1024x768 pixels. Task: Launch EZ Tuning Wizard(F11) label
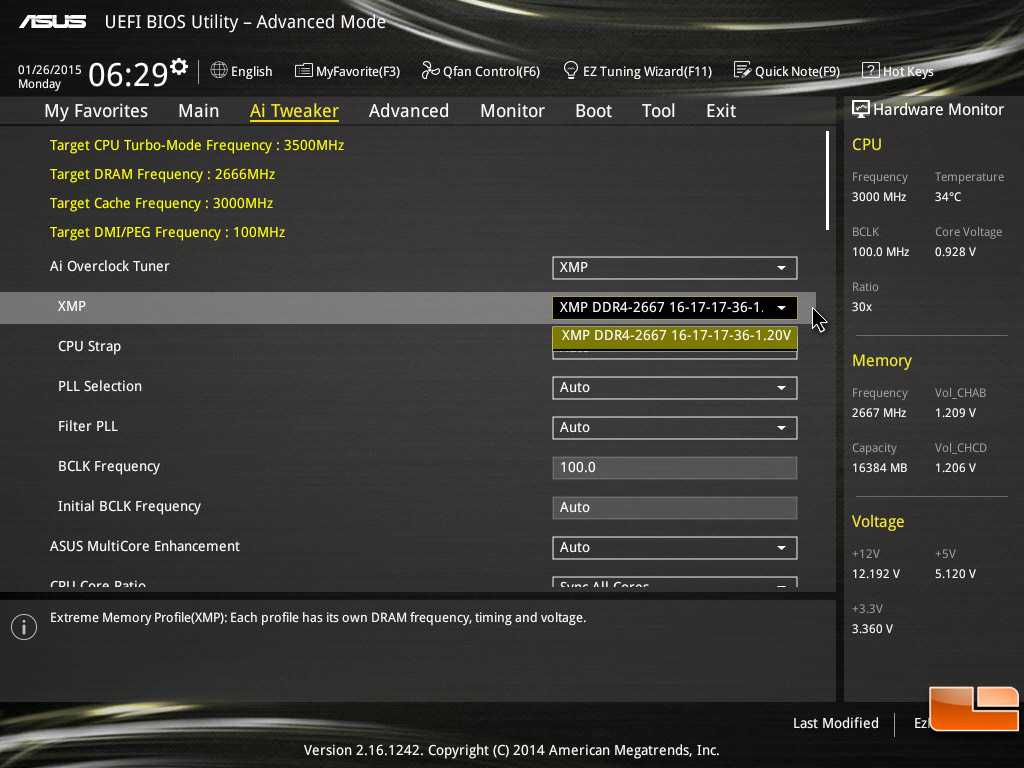[647, 71]
